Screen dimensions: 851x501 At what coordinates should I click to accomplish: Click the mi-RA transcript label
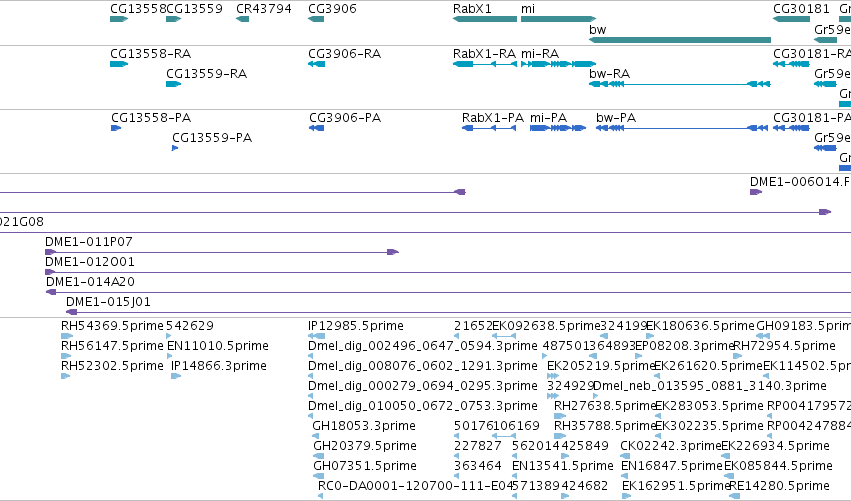pyautogui.click(x=540, y=54)
